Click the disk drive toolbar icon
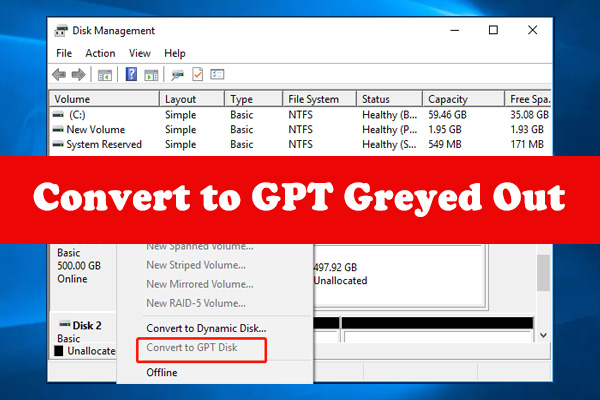Image resolution: width=600 pixels, height=400 pixels. (177, 75)
